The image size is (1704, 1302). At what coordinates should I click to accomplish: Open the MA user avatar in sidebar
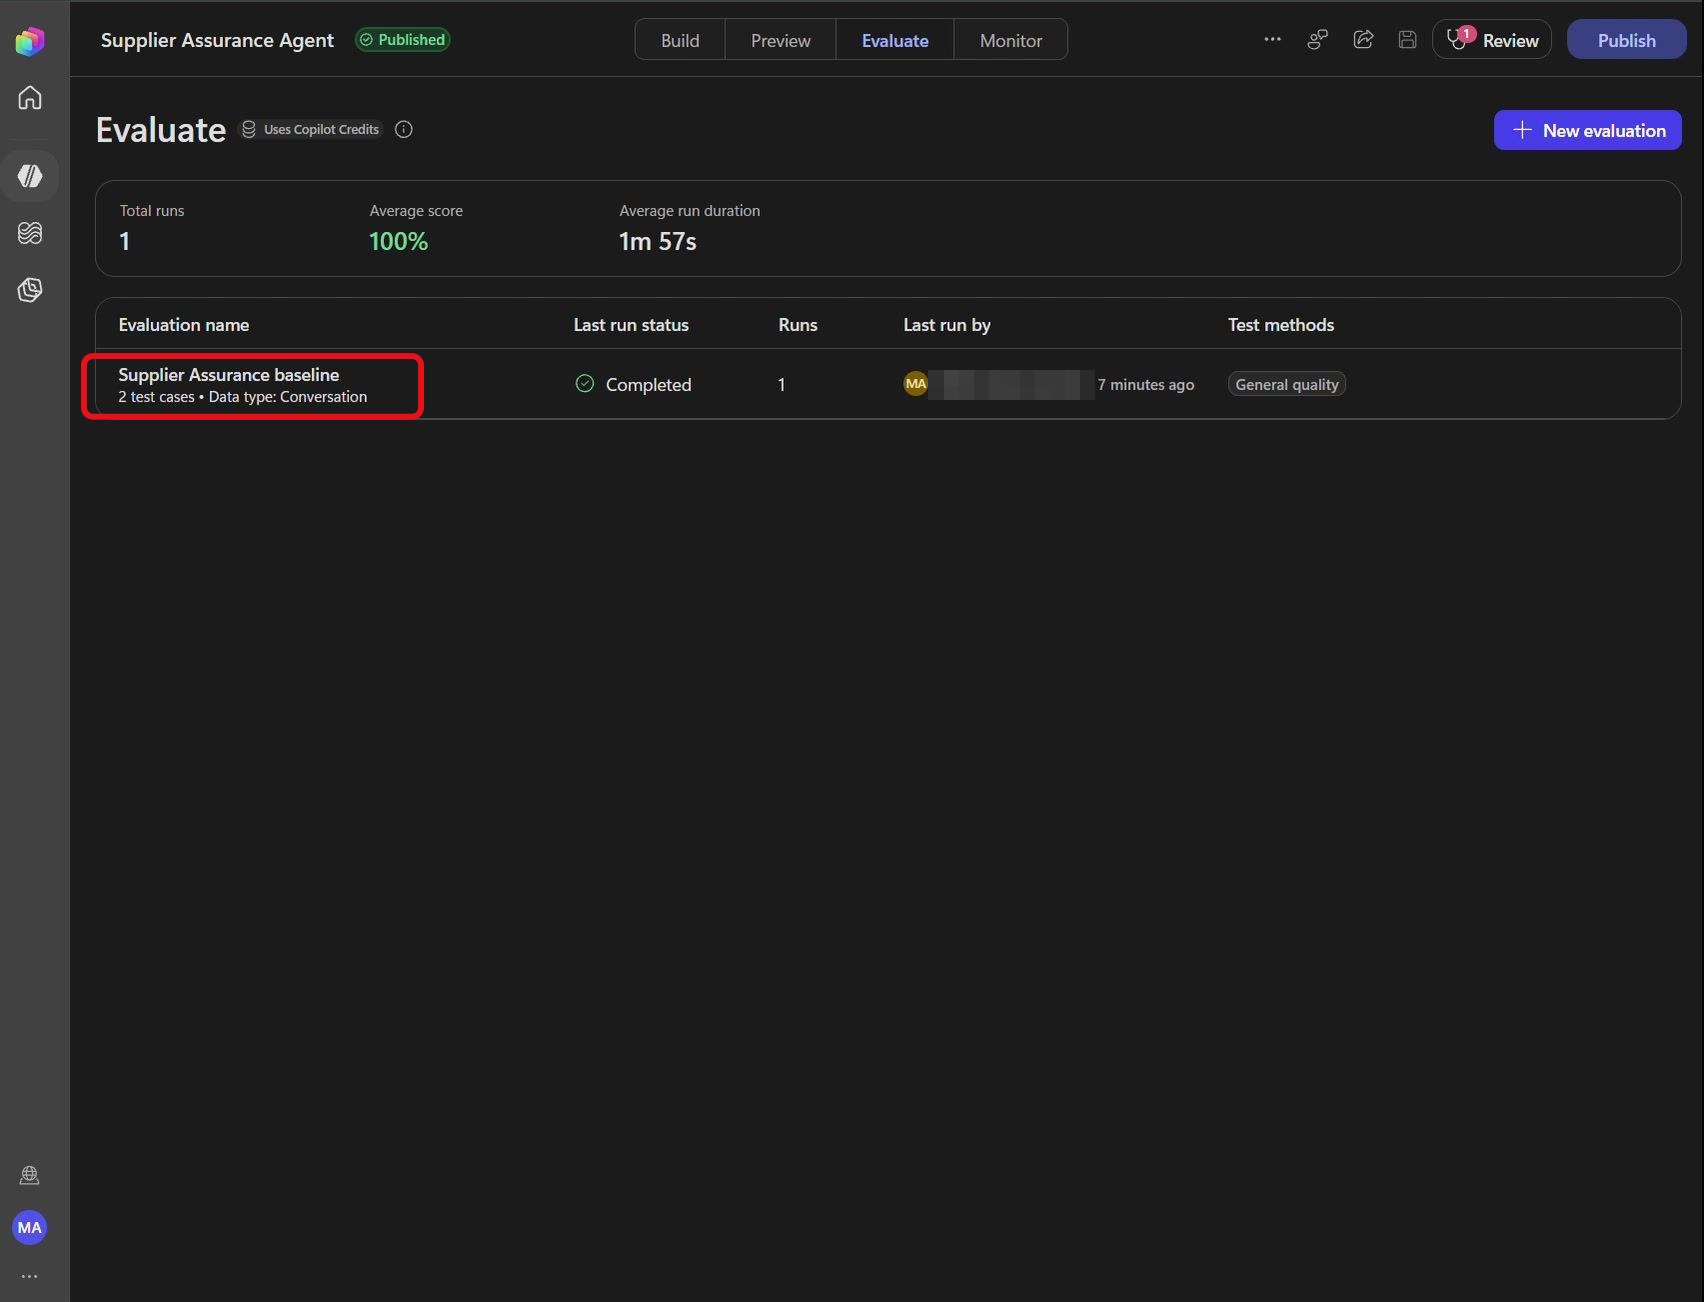pos(30,1227)
